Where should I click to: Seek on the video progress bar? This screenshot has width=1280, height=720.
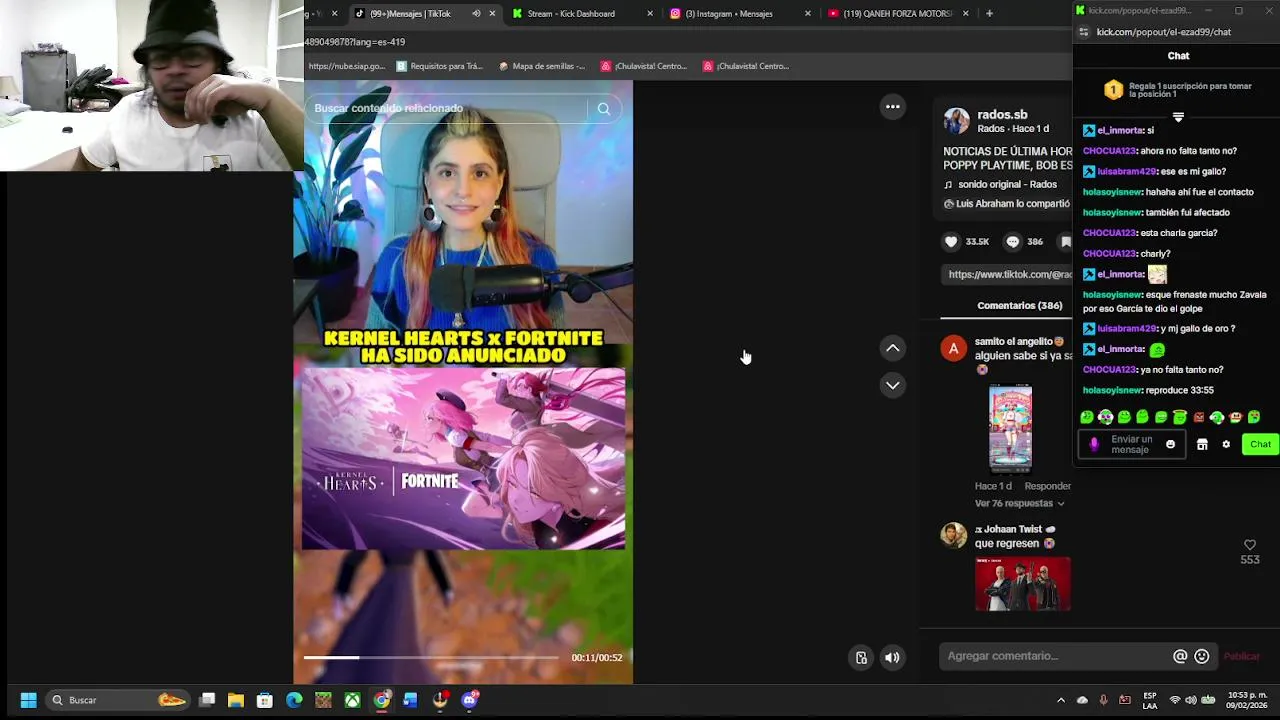coord(431,657)
